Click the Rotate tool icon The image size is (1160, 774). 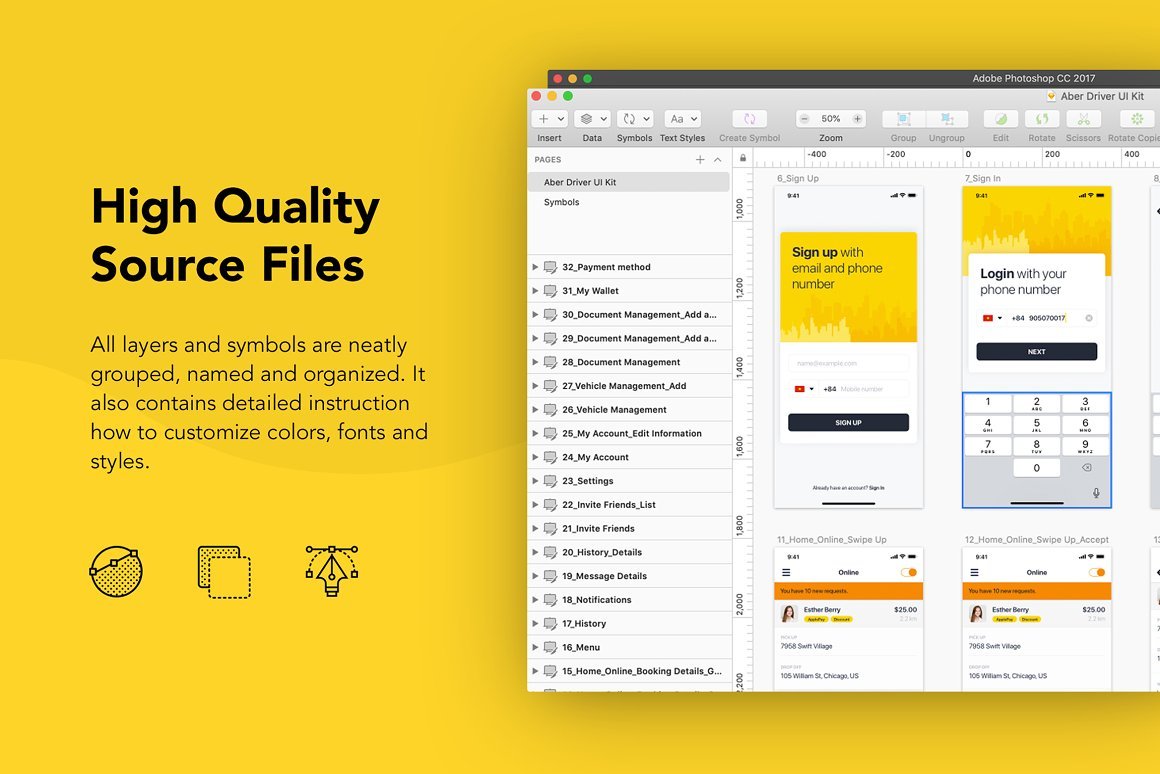pos(1041,119)
